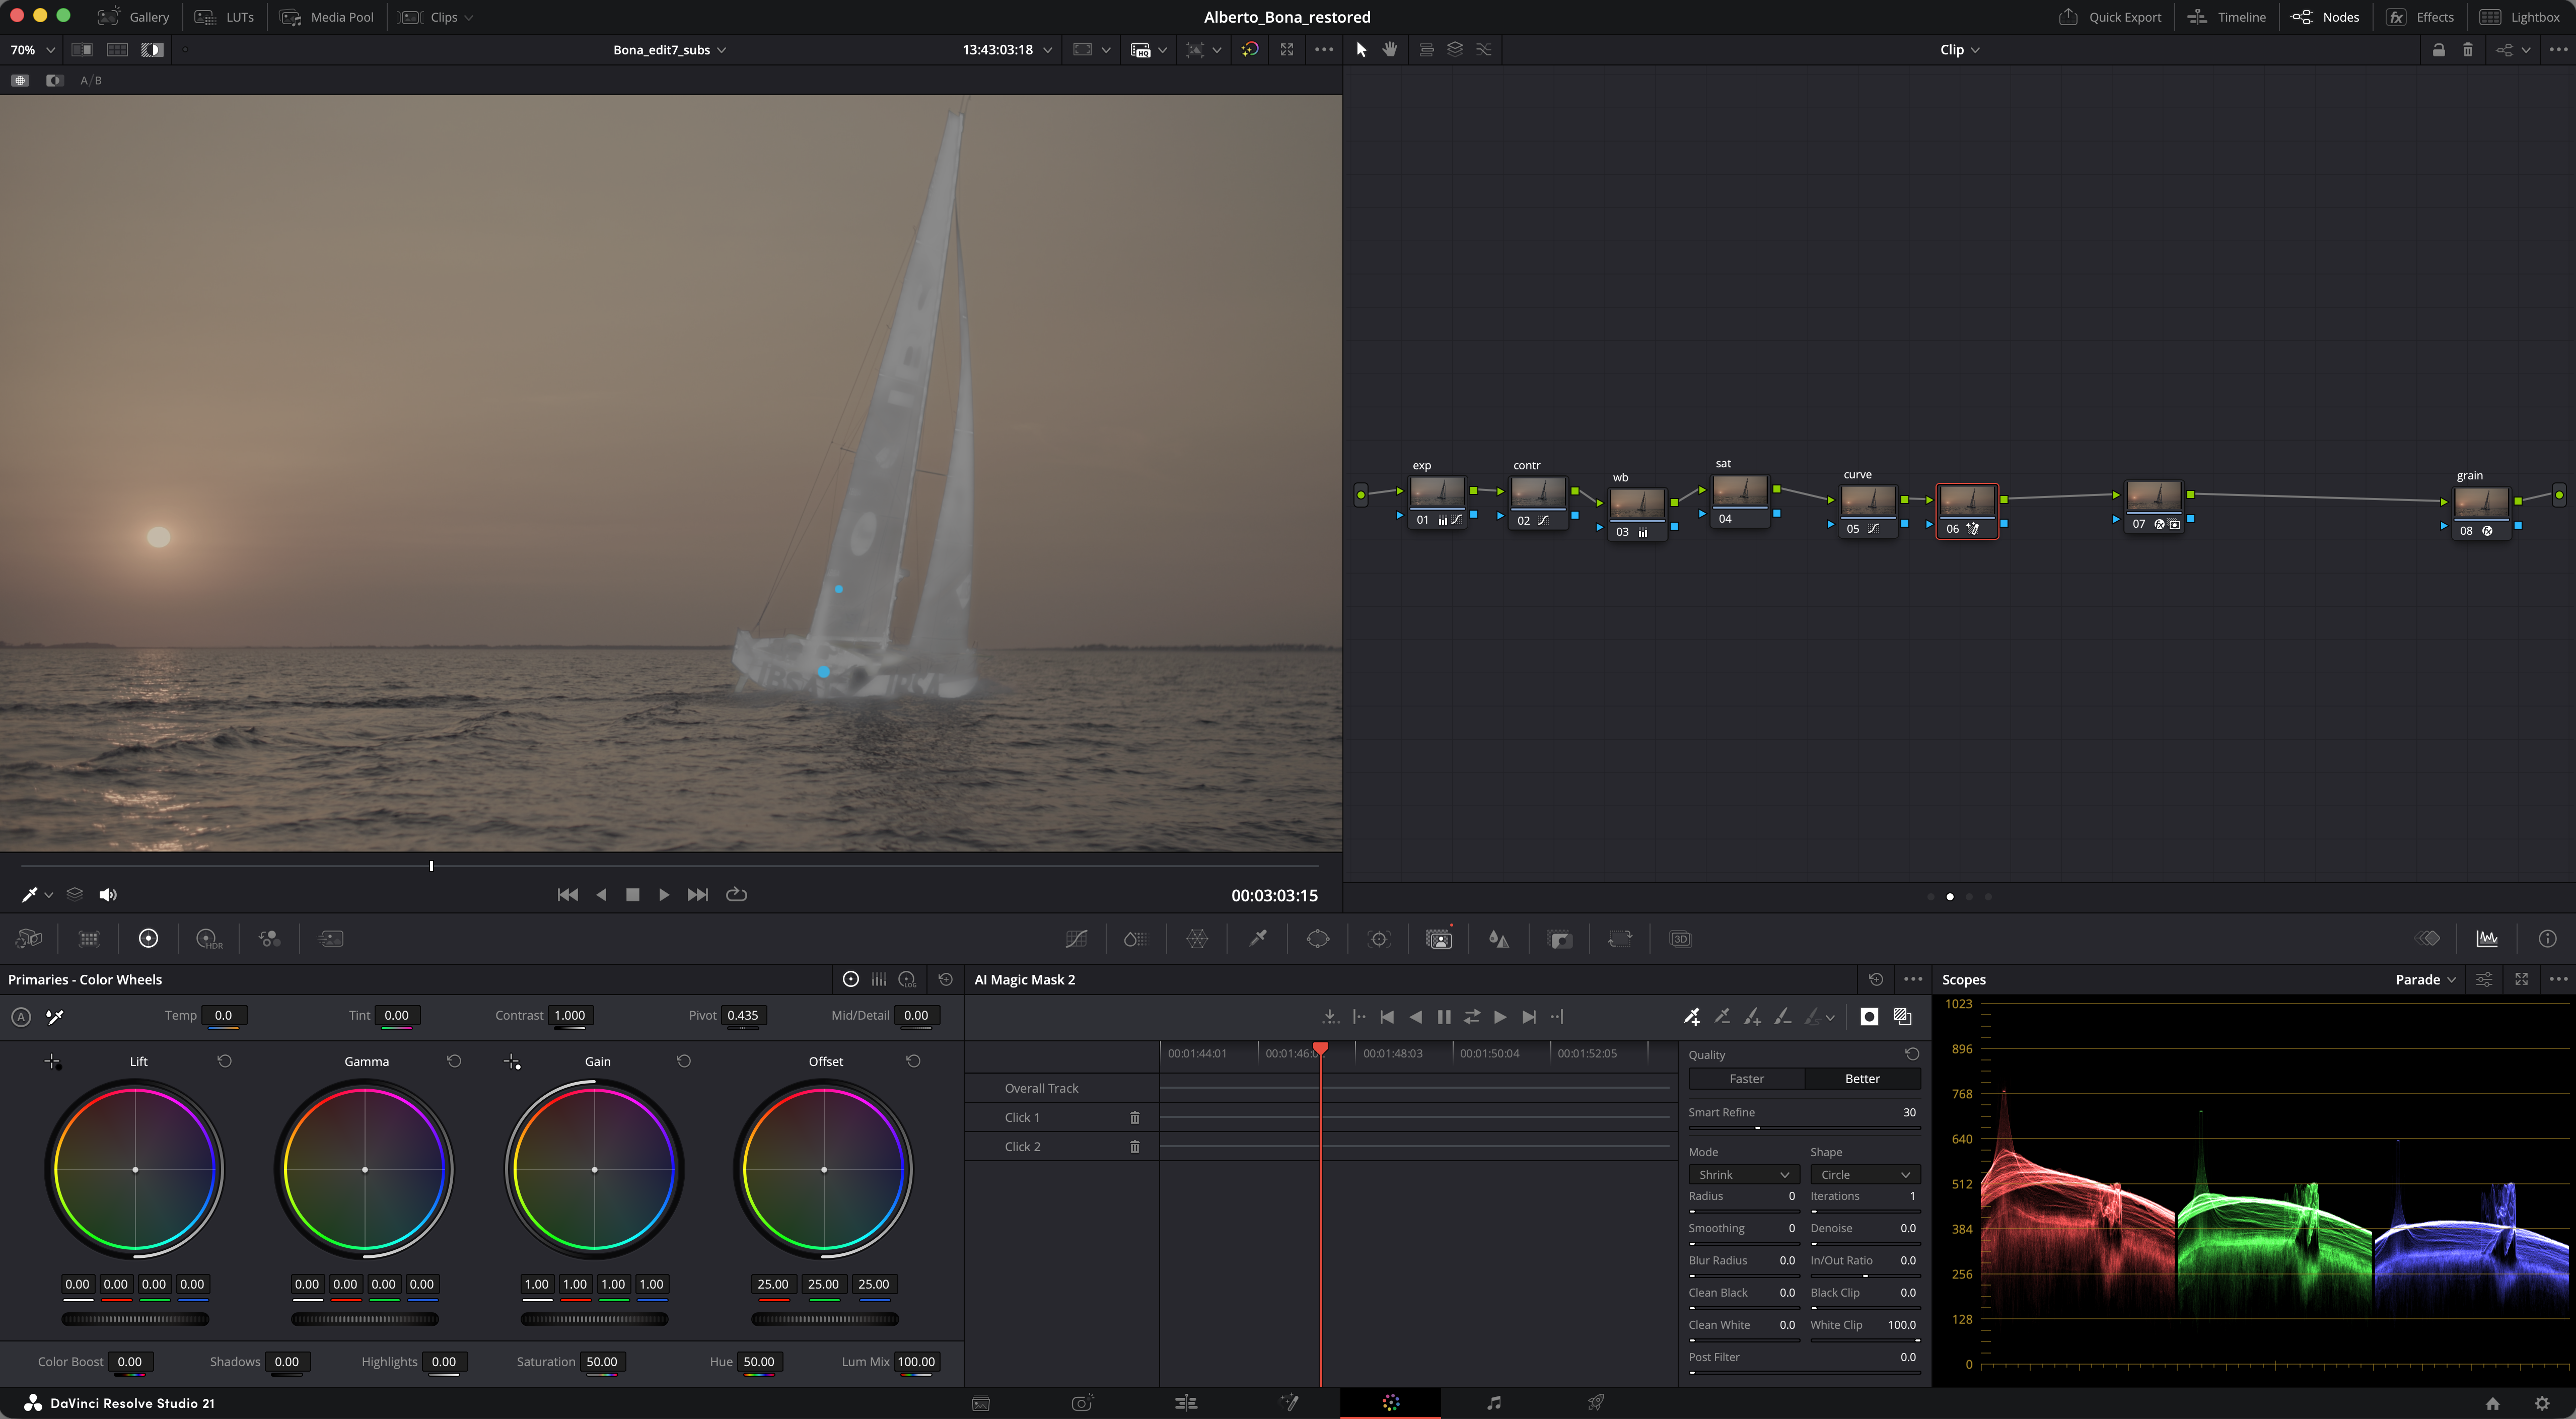The image size is (2576, 1419).
Task: Mute viewer audio with speaker icon
Action: pyautogui.click(x=108, y=895)
